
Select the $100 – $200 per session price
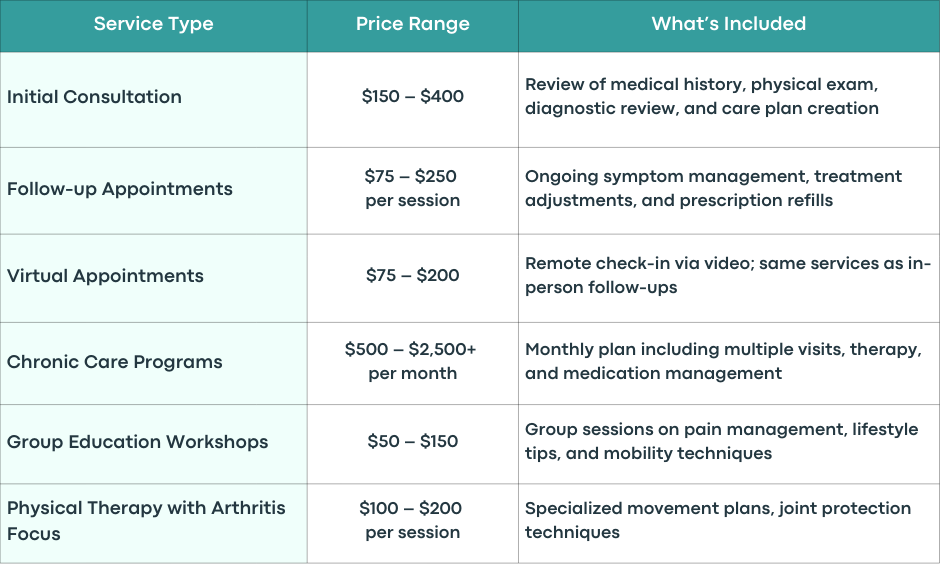pos(411,520)
